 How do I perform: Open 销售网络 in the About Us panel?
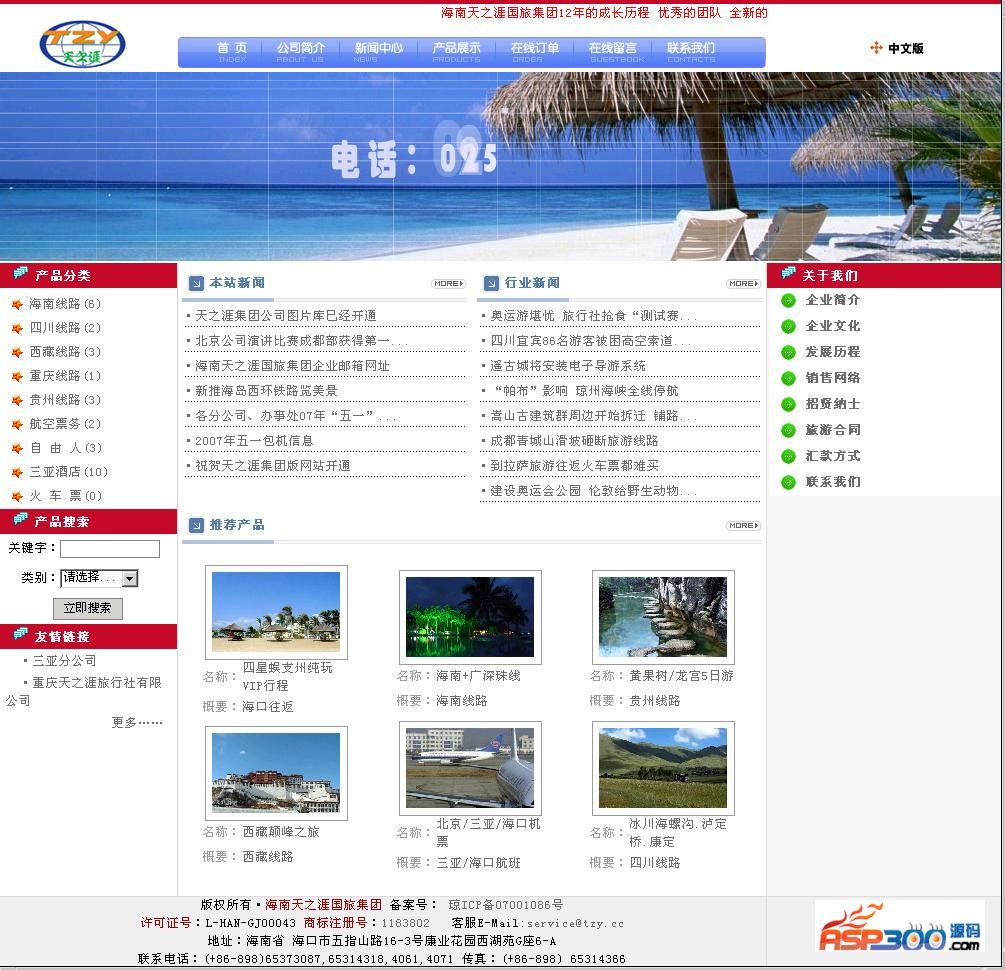833,378
